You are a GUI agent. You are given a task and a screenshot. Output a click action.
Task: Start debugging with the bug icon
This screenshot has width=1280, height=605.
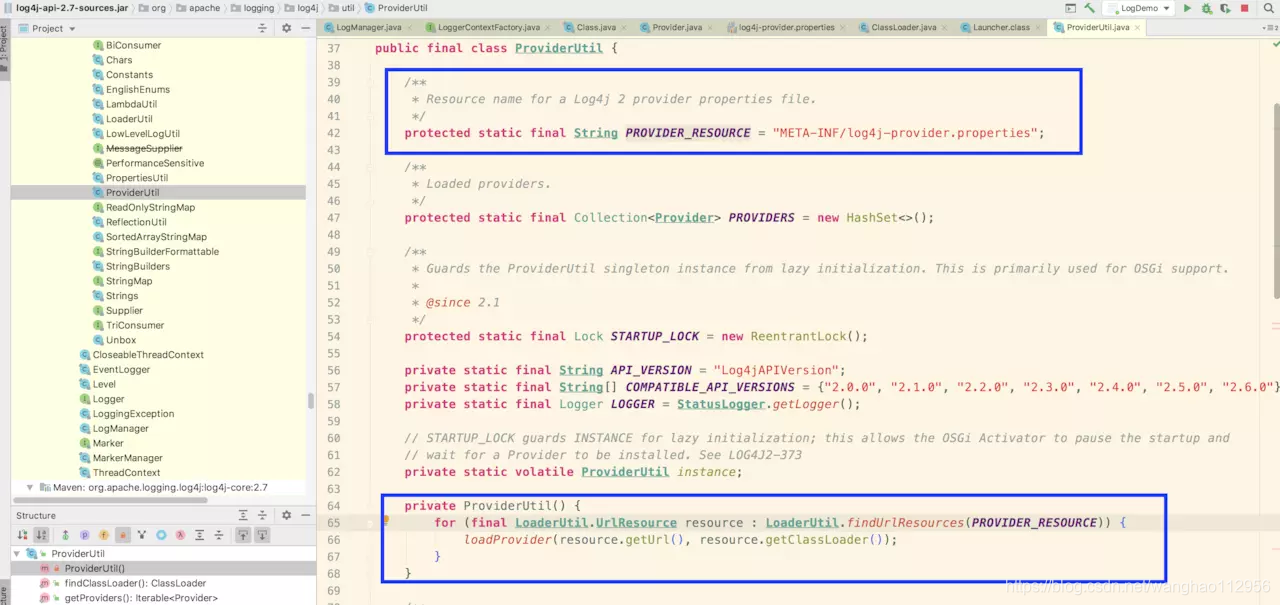click(x=1207, y=8)
